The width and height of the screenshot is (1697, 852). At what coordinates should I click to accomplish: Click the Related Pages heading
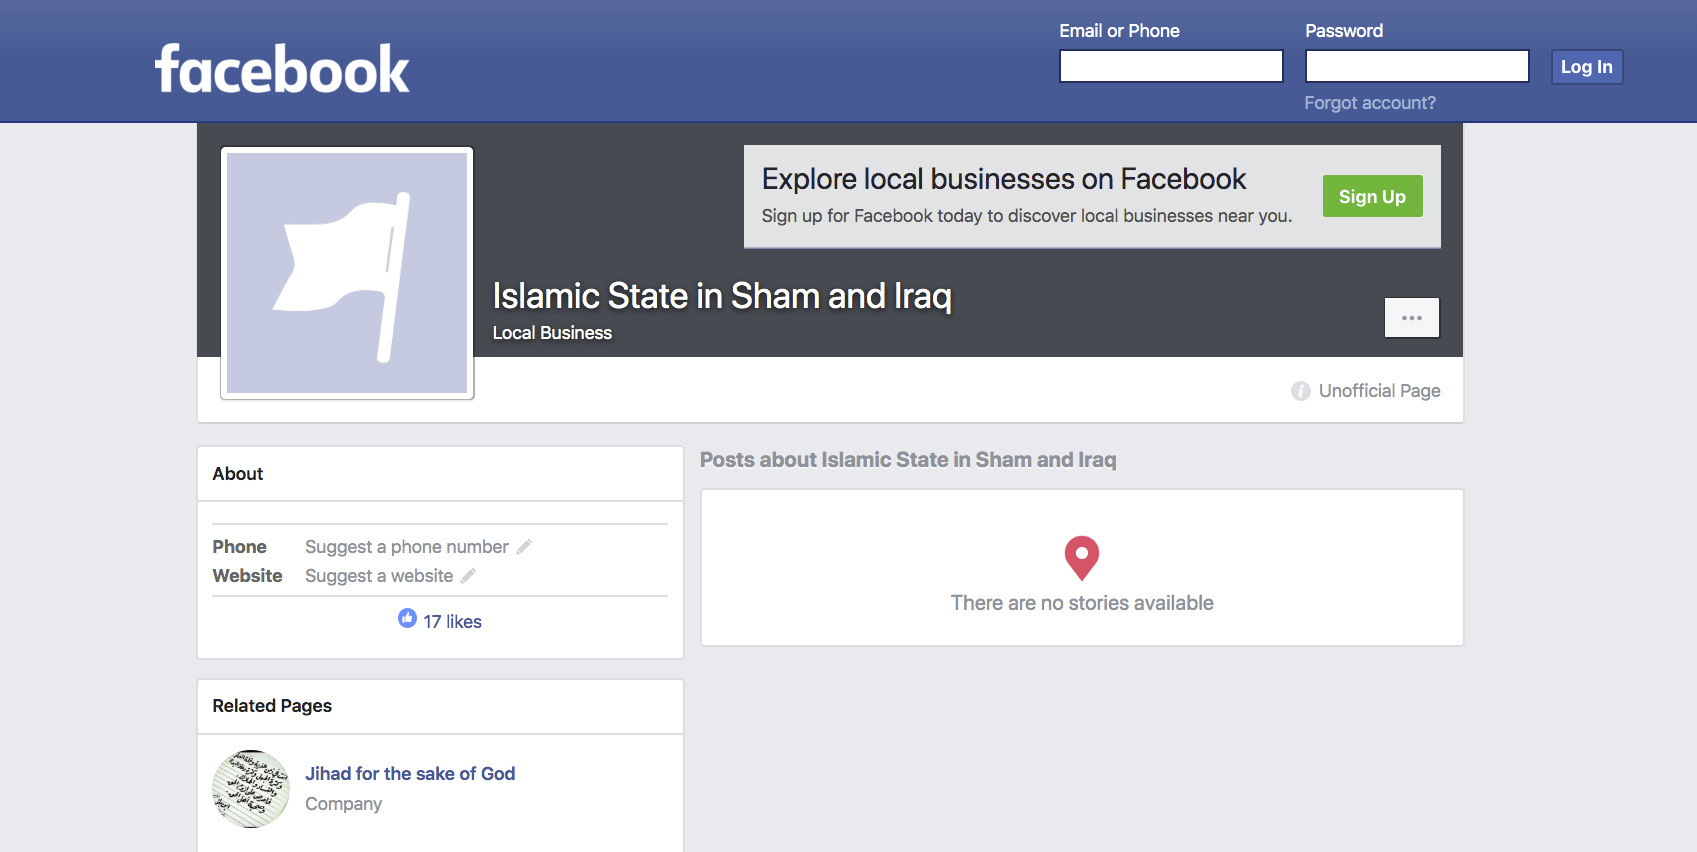click(272, 706)
